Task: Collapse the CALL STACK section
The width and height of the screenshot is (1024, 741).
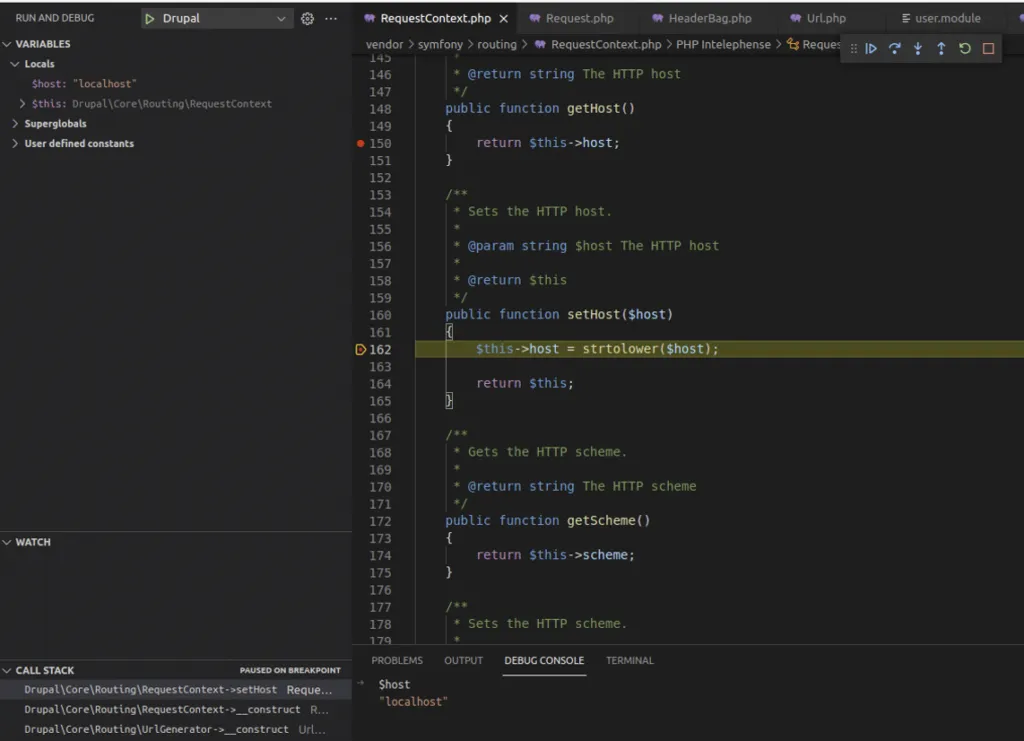Action: pos(7,670)
